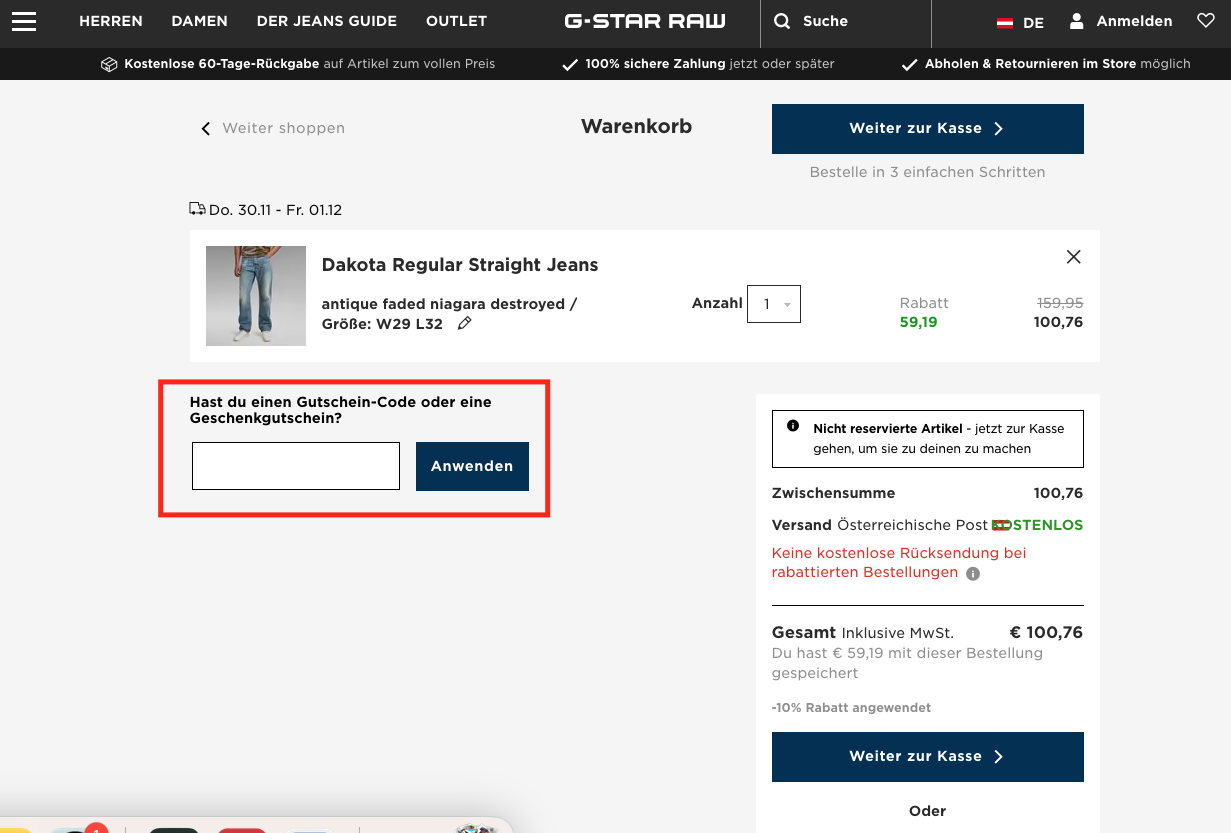The height and width of the screenshot is (833, 1231).
Task: Click bottom Weiter zur Kasse button
Action: 927,757
